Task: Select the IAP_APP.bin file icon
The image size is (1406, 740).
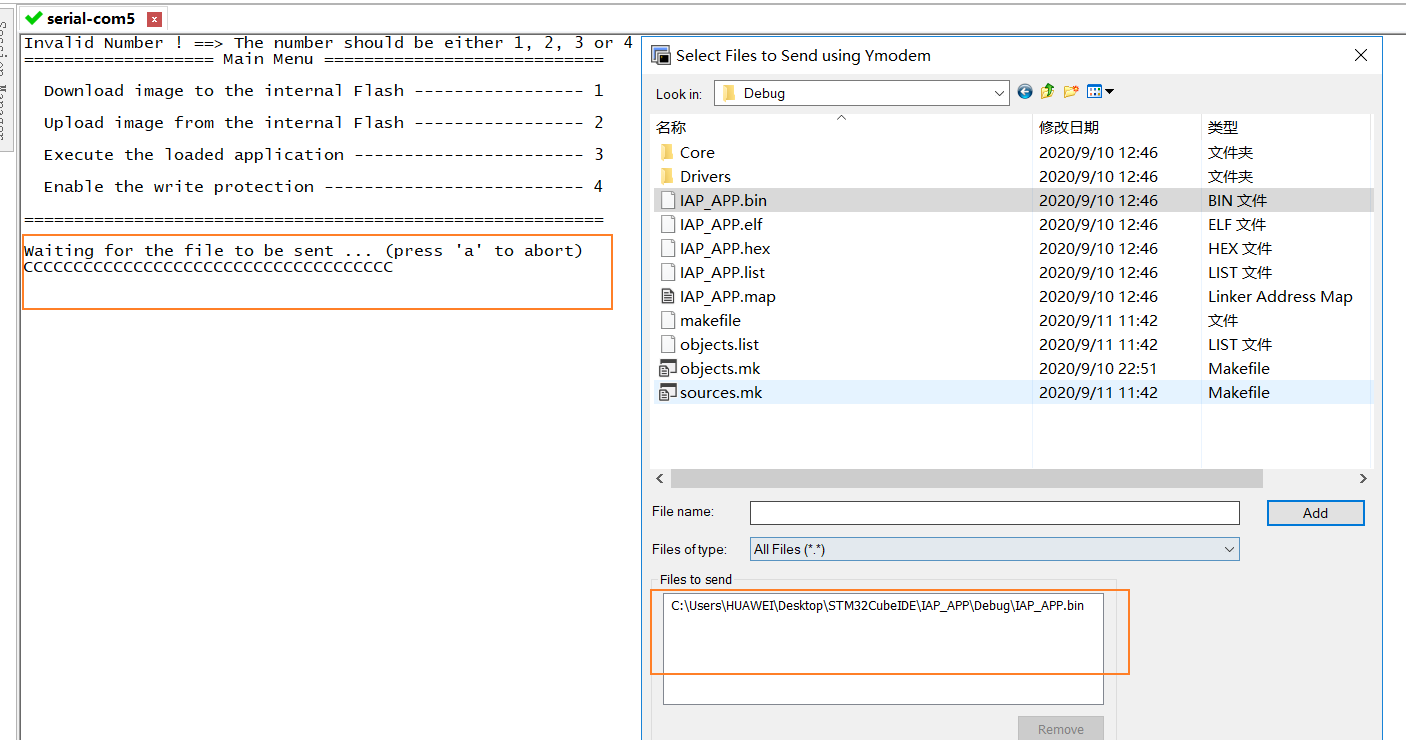Action: (x=667, y=200)
